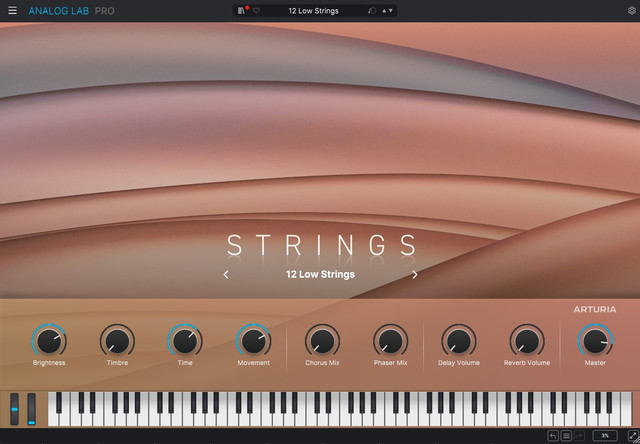Undo last change with undo arrow
Image resolution: width=640 pixels, height=444 pixels.
coord(553,436)
